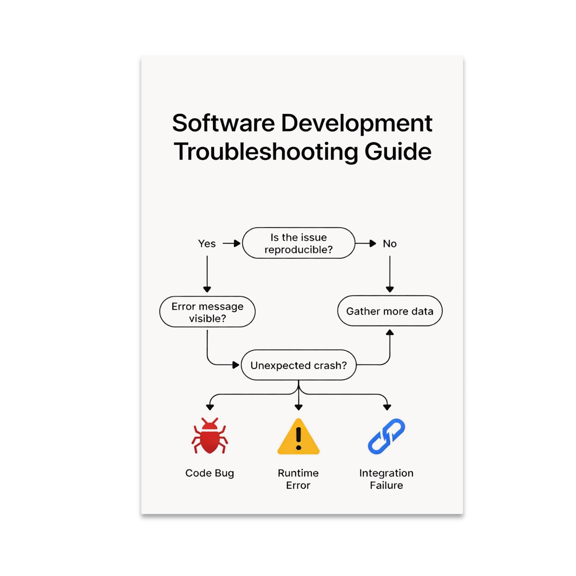Click the blue Integration Failure link icon
Viewport: 576px width, 576px height.
tap(386, 436)
